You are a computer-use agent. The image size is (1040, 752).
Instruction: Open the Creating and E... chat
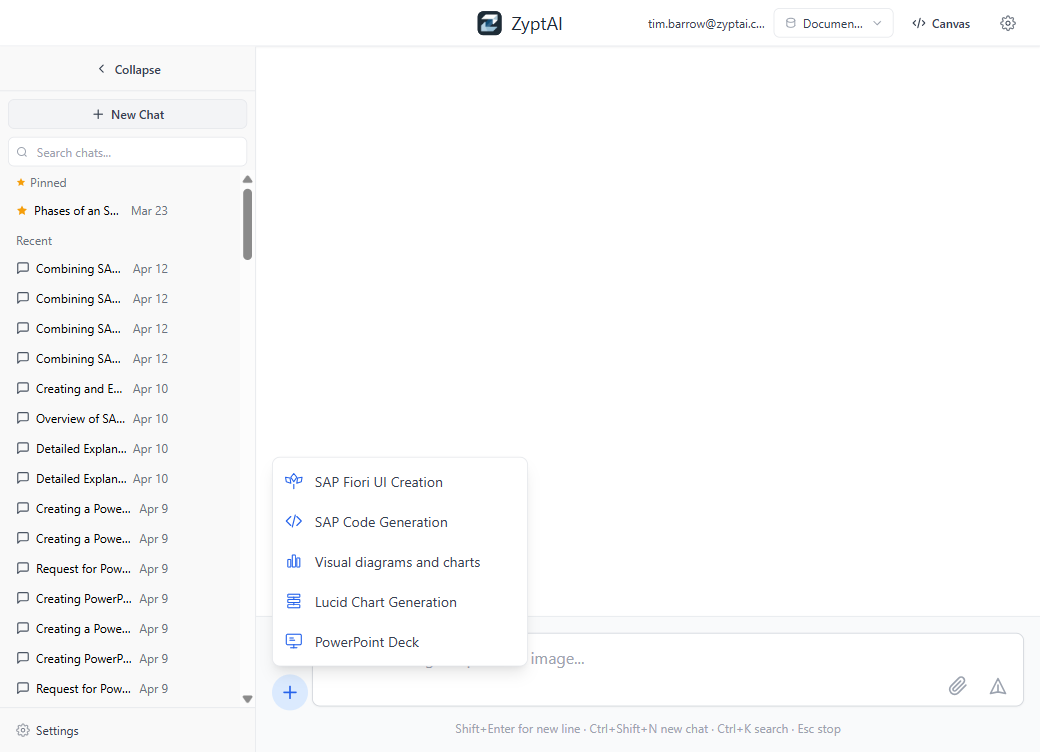[92, 389]
